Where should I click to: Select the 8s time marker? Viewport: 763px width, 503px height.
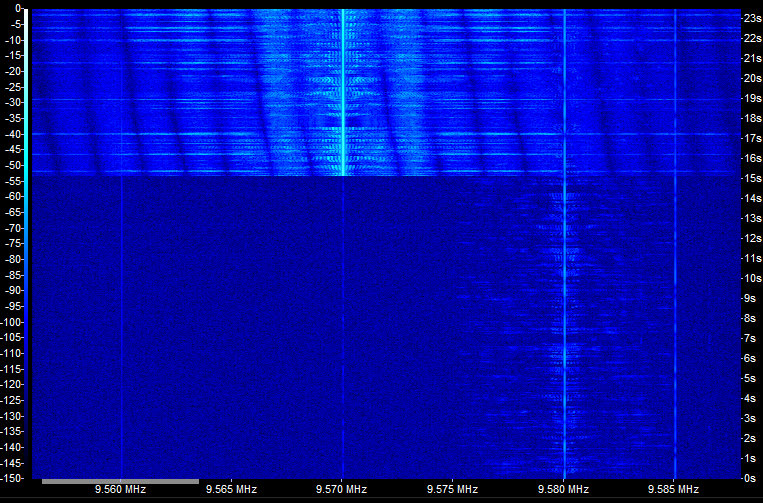coord(750,318)
